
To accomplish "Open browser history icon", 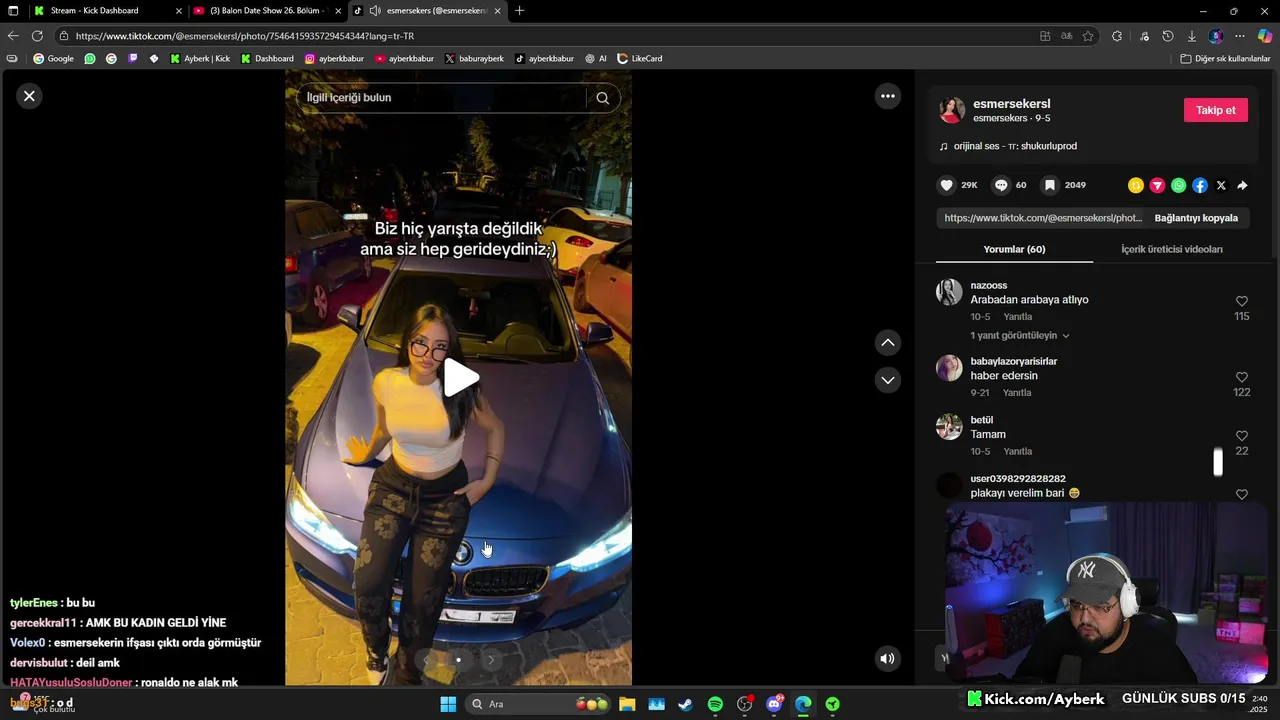I will (1168, 36).
